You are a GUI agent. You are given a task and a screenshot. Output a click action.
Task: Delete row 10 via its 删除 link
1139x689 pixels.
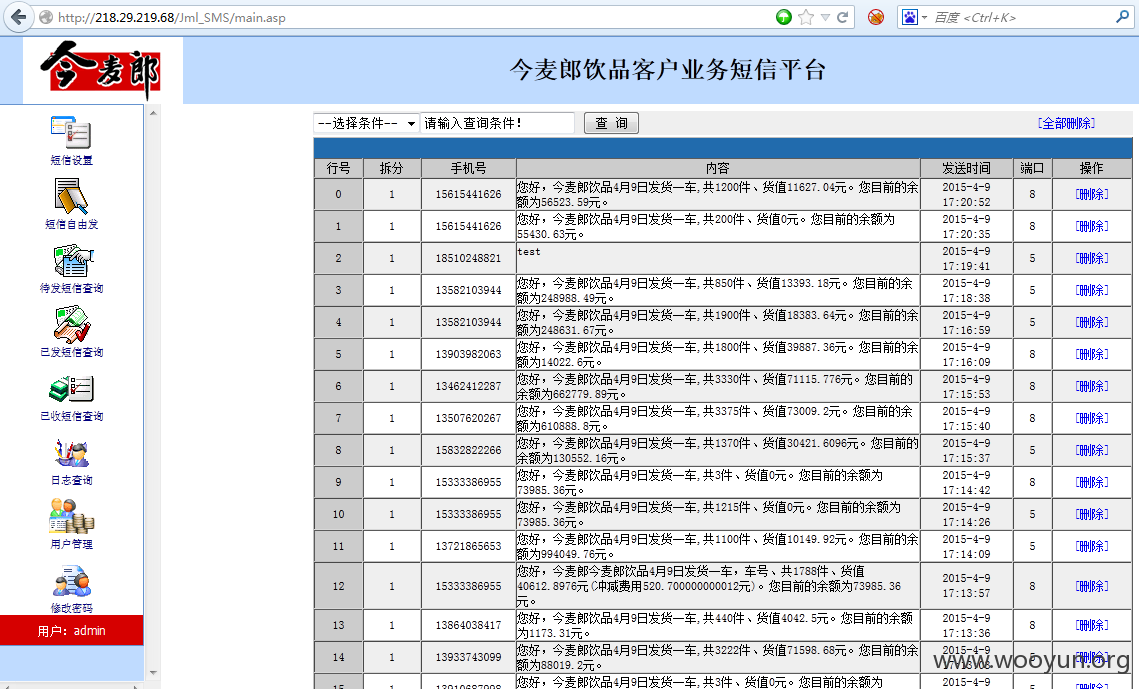[x=1092, y=514]
